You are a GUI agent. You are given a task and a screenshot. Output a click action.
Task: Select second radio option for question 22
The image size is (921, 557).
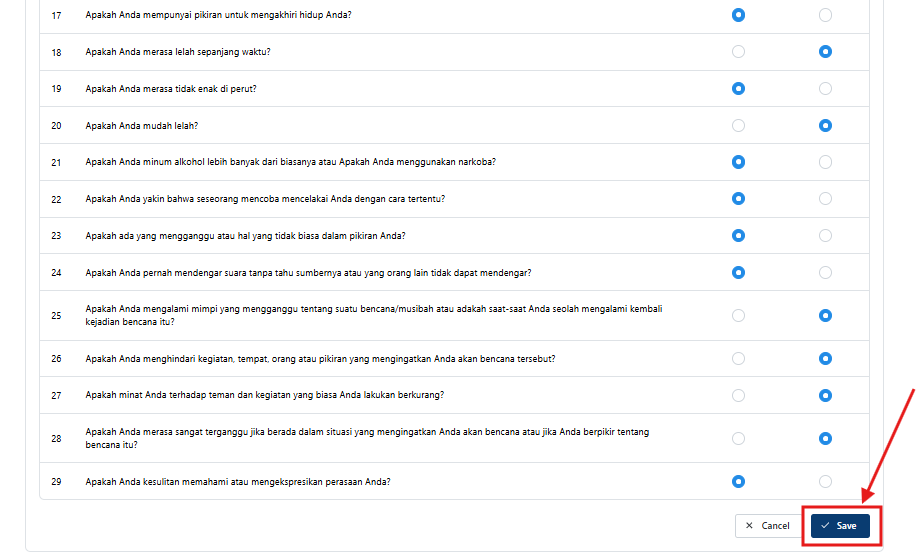pos(825,199)
